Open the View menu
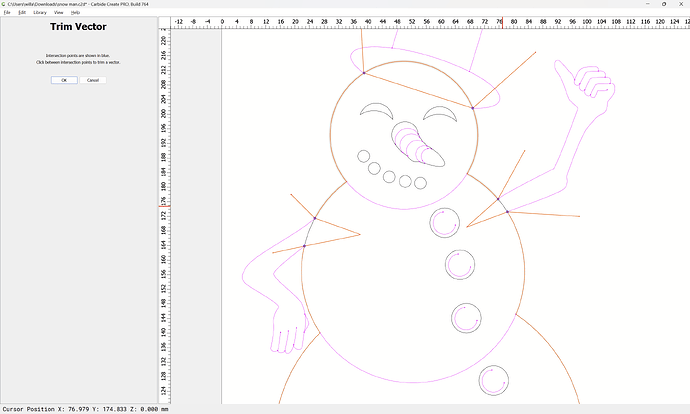 point(59,12)
